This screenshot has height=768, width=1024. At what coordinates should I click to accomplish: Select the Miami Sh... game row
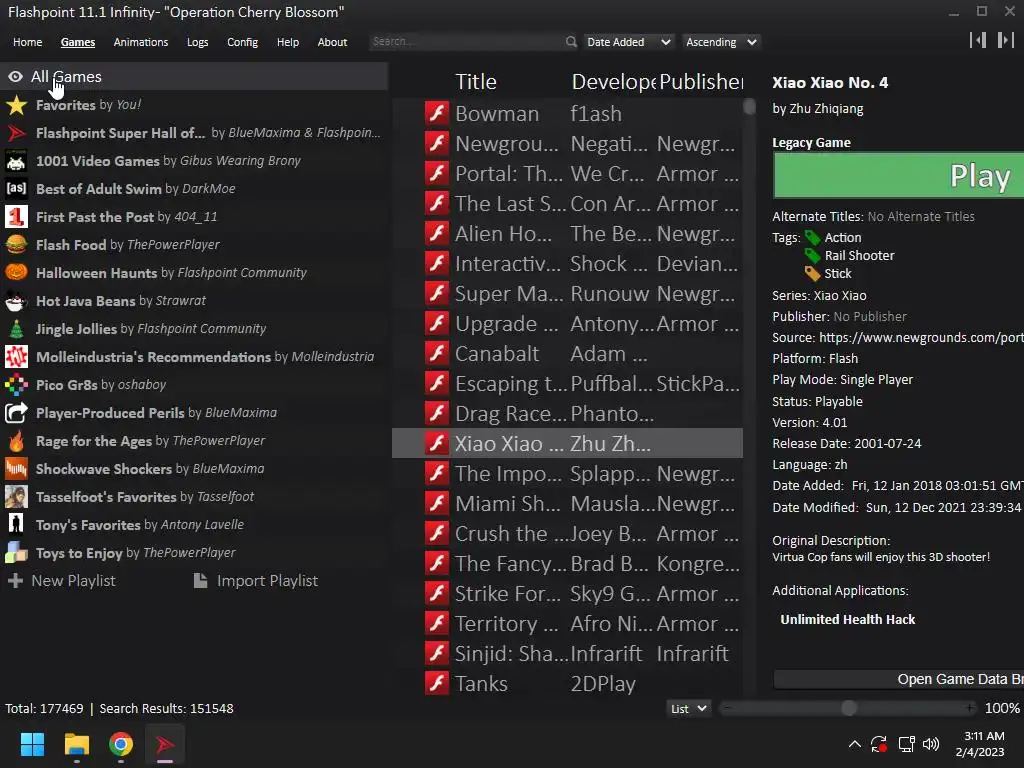[x=567, y=504]
